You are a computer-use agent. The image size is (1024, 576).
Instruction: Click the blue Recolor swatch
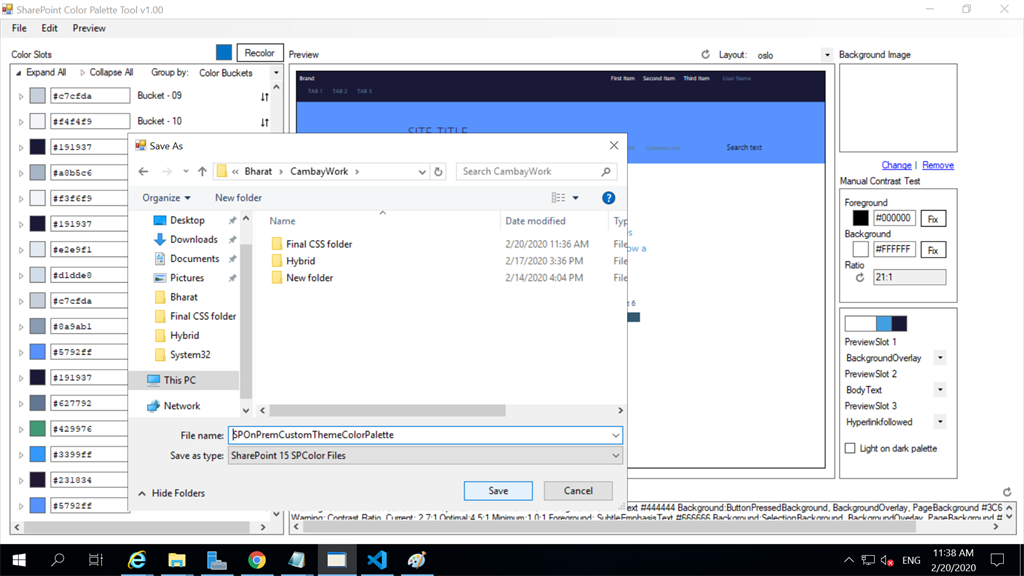[x=223, y=52]
